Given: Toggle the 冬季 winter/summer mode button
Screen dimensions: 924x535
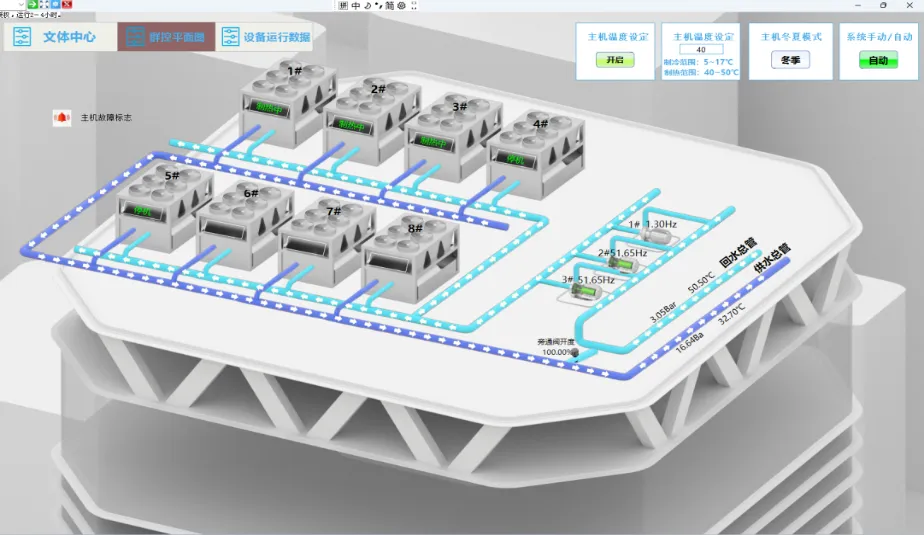Looking at the screenshot, I should coord(790,60).
